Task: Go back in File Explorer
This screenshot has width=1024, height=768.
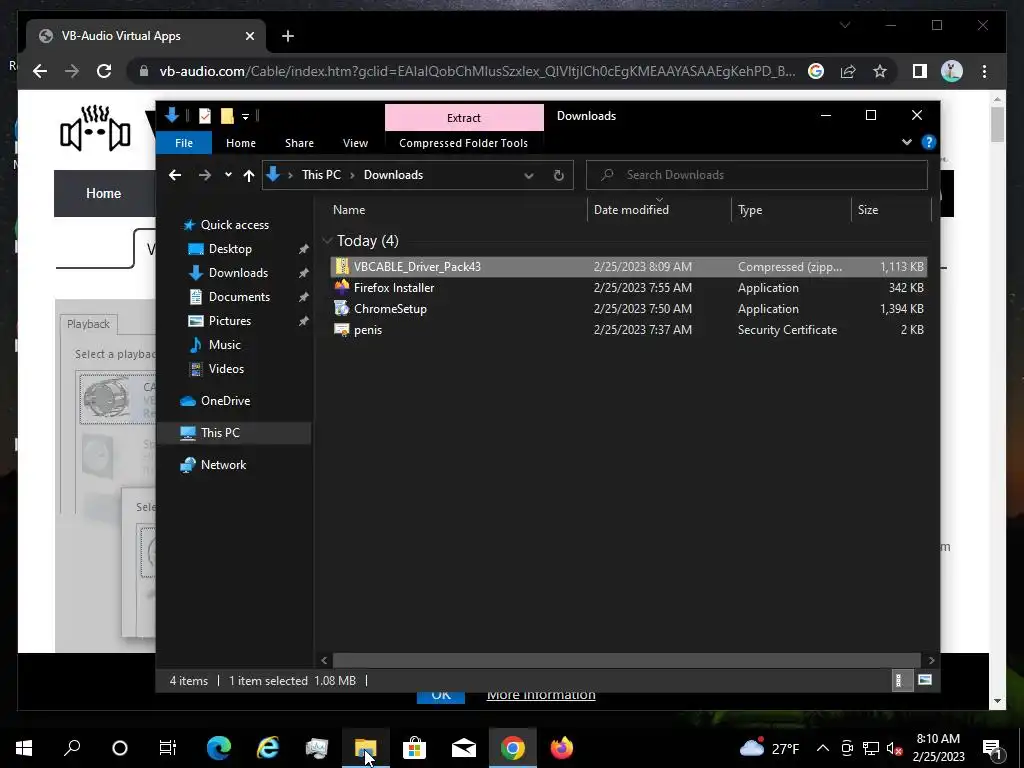Action: click(x=174, y=175)
